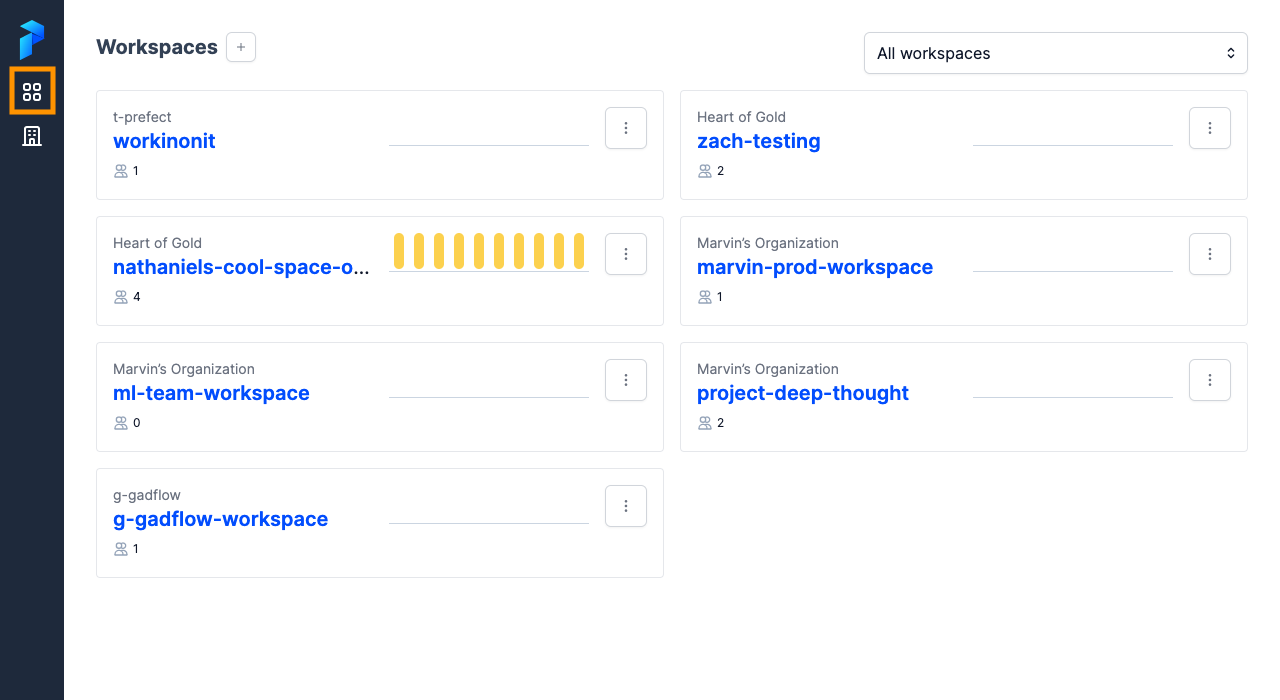Open the Workspaces grid icon in sidebar
1280x700 pixels.
[32, 92]
